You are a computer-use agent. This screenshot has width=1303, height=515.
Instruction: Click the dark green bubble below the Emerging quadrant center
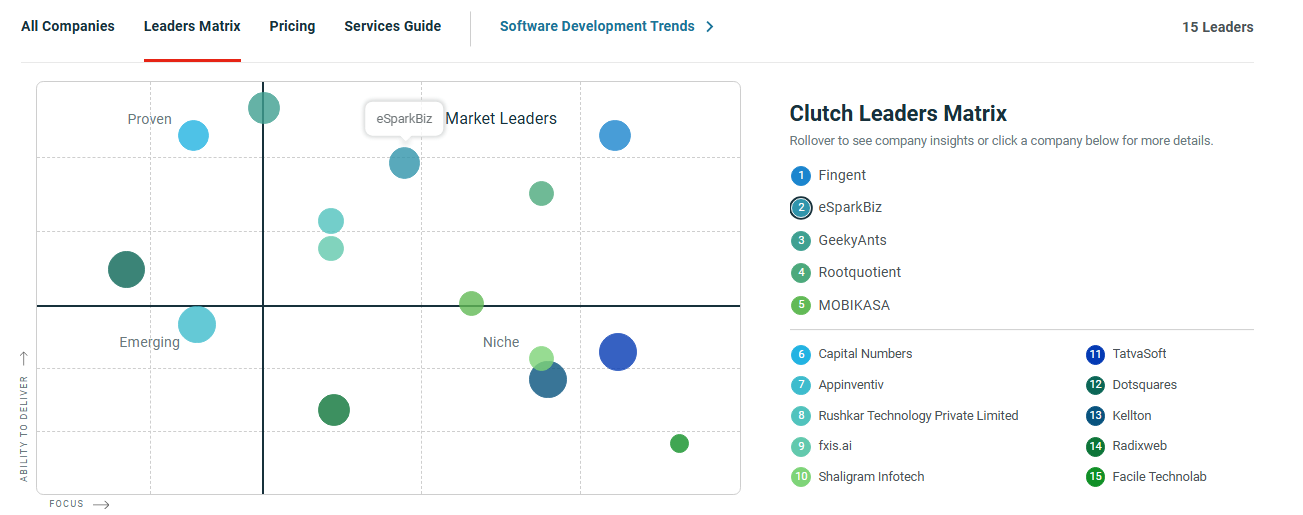coord(334,410)
